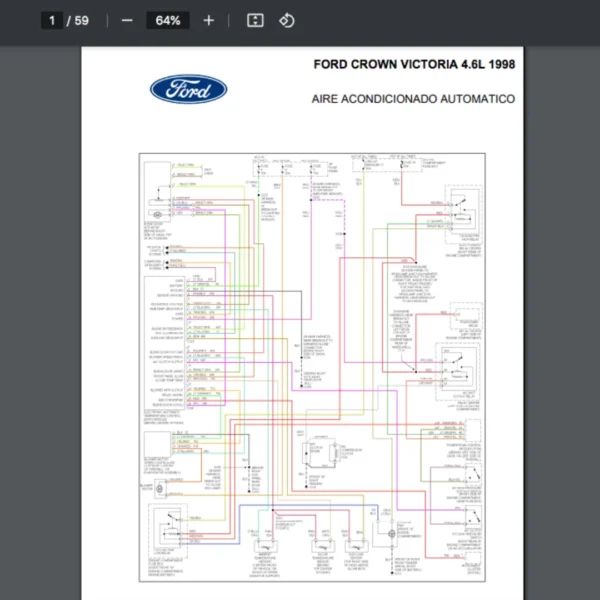Viewport: 600px width, 600px height.
Task: Click the zoom in plus button
Action: click(208, 20)
